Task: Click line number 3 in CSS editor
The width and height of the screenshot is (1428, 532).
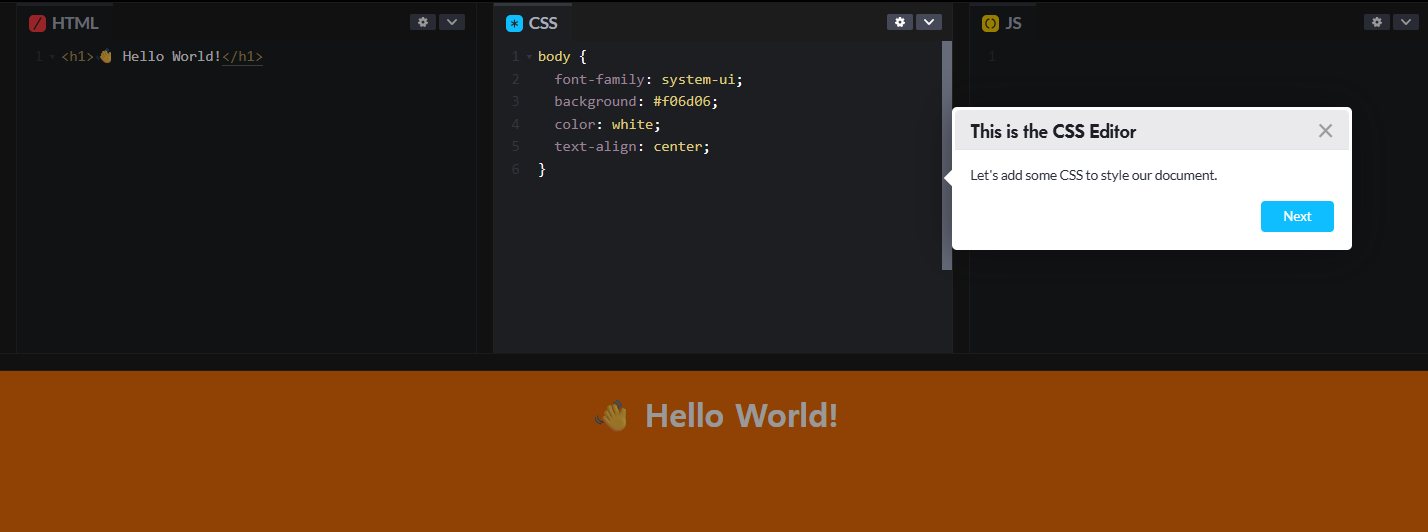Action: tap(515, 101)
